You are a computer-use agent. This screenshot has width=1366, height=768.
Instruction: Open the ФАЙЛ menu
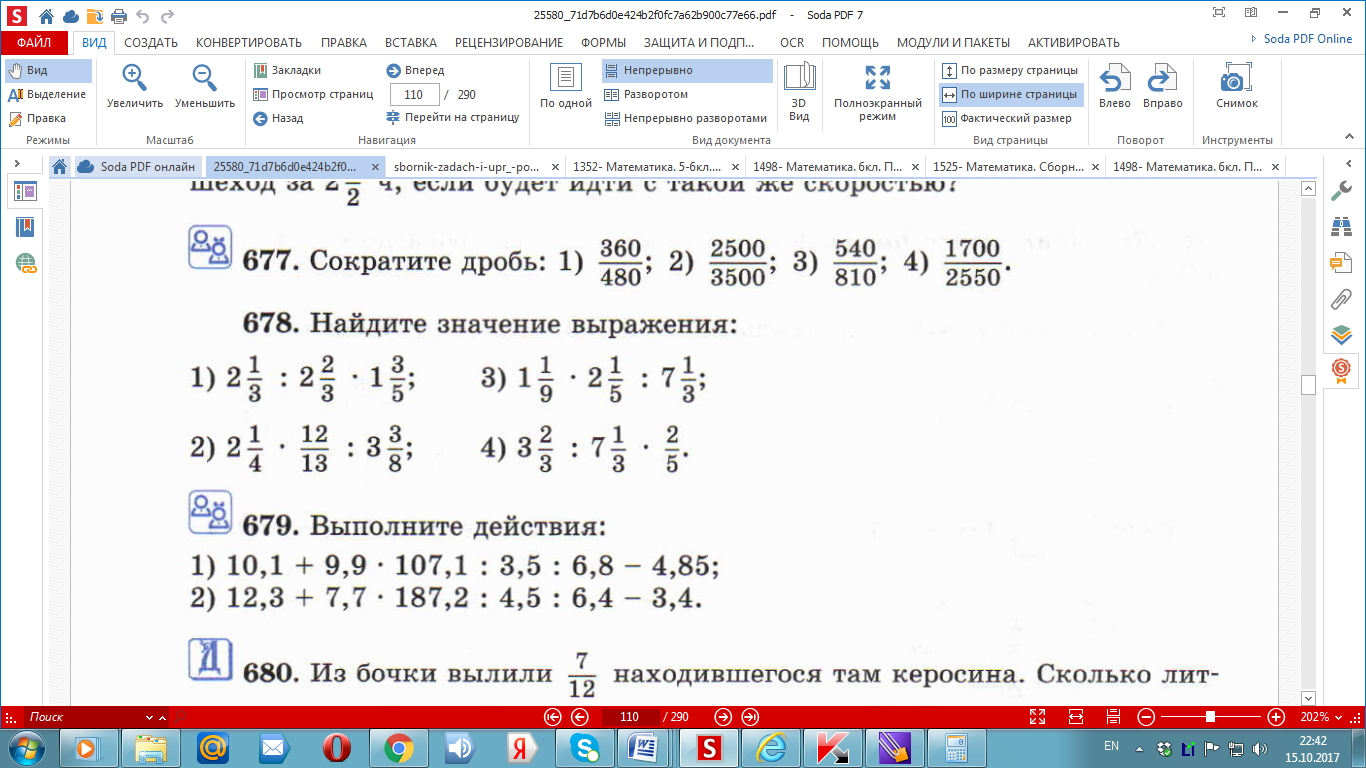point(34,42)
